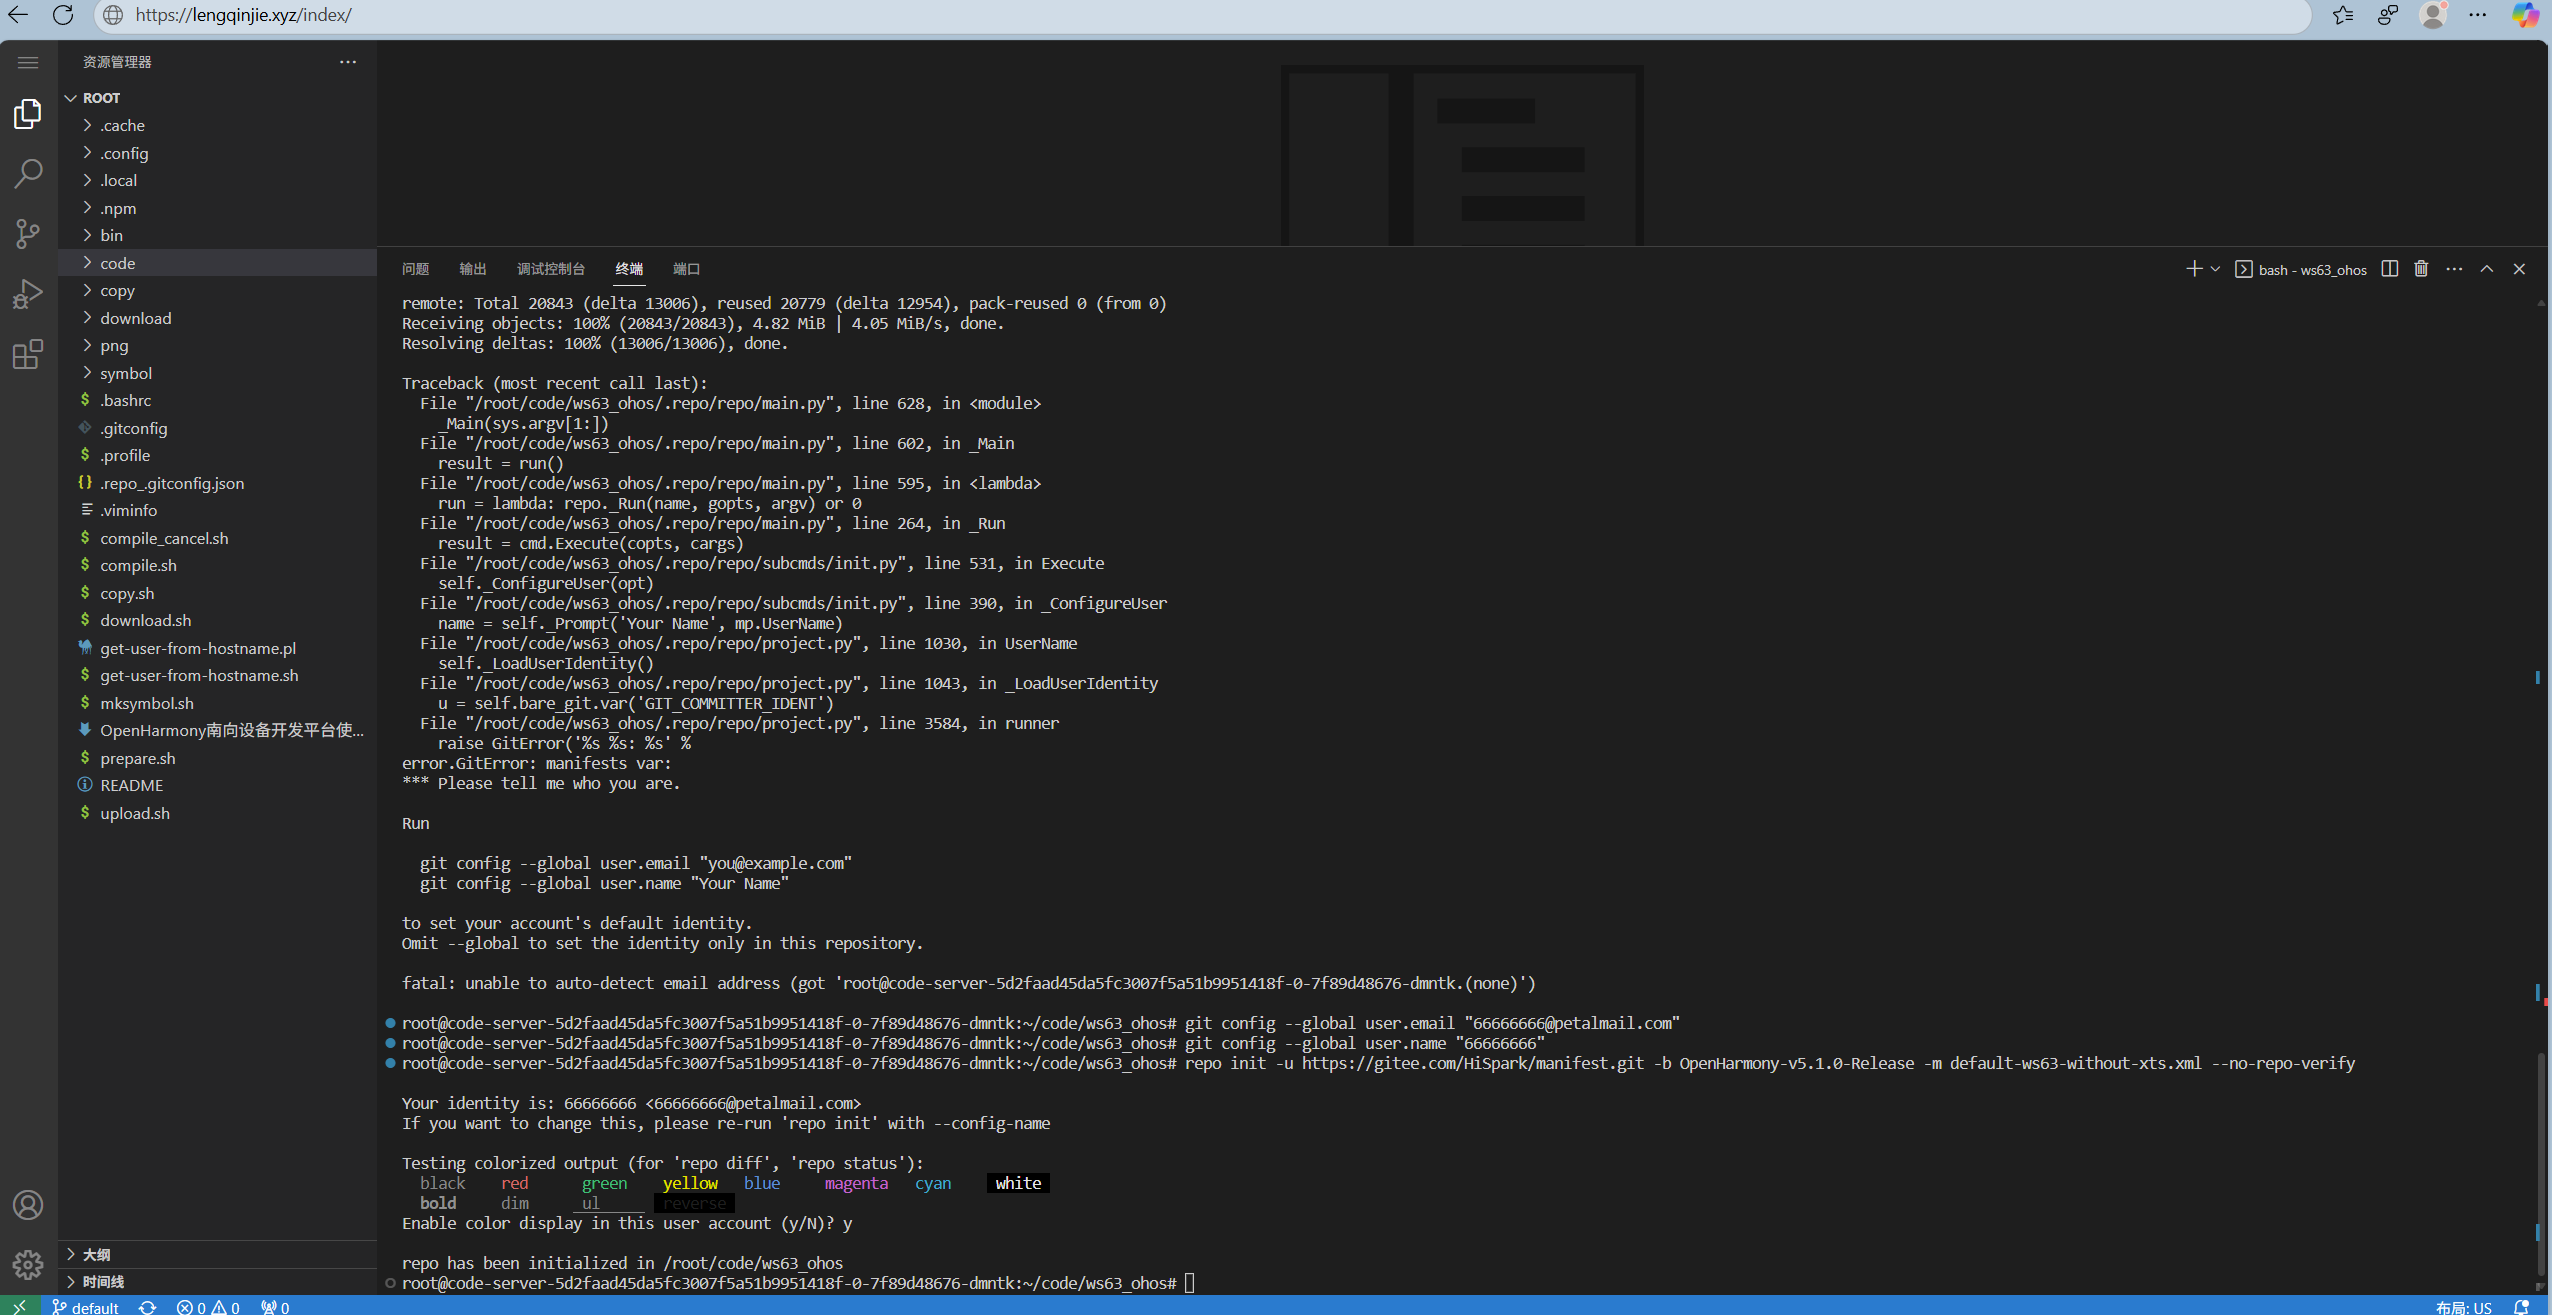Open the Extensions view

[x=27, y=354]
